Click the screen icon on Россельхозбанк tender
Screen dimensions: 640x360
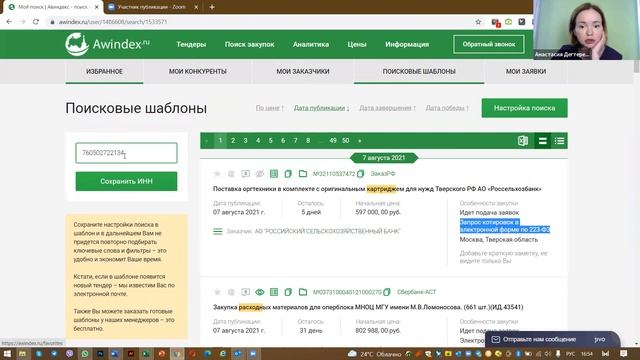pyautogui.click(x=245, y=174)
